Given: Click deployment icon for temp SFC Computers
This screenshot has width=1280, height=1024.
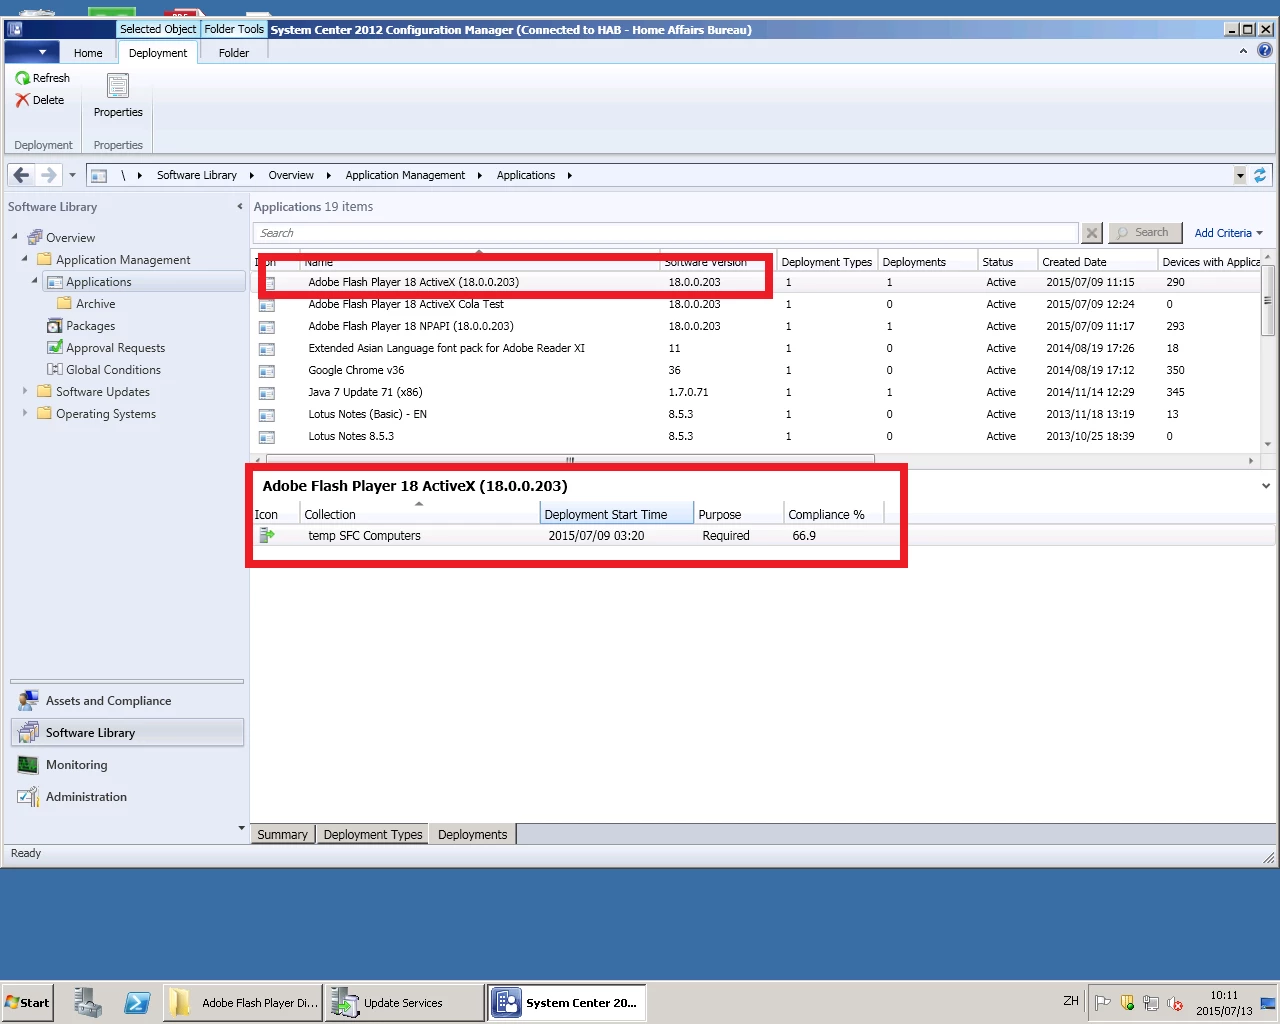Looking at the screenshot, I should (x=267, y=536).
